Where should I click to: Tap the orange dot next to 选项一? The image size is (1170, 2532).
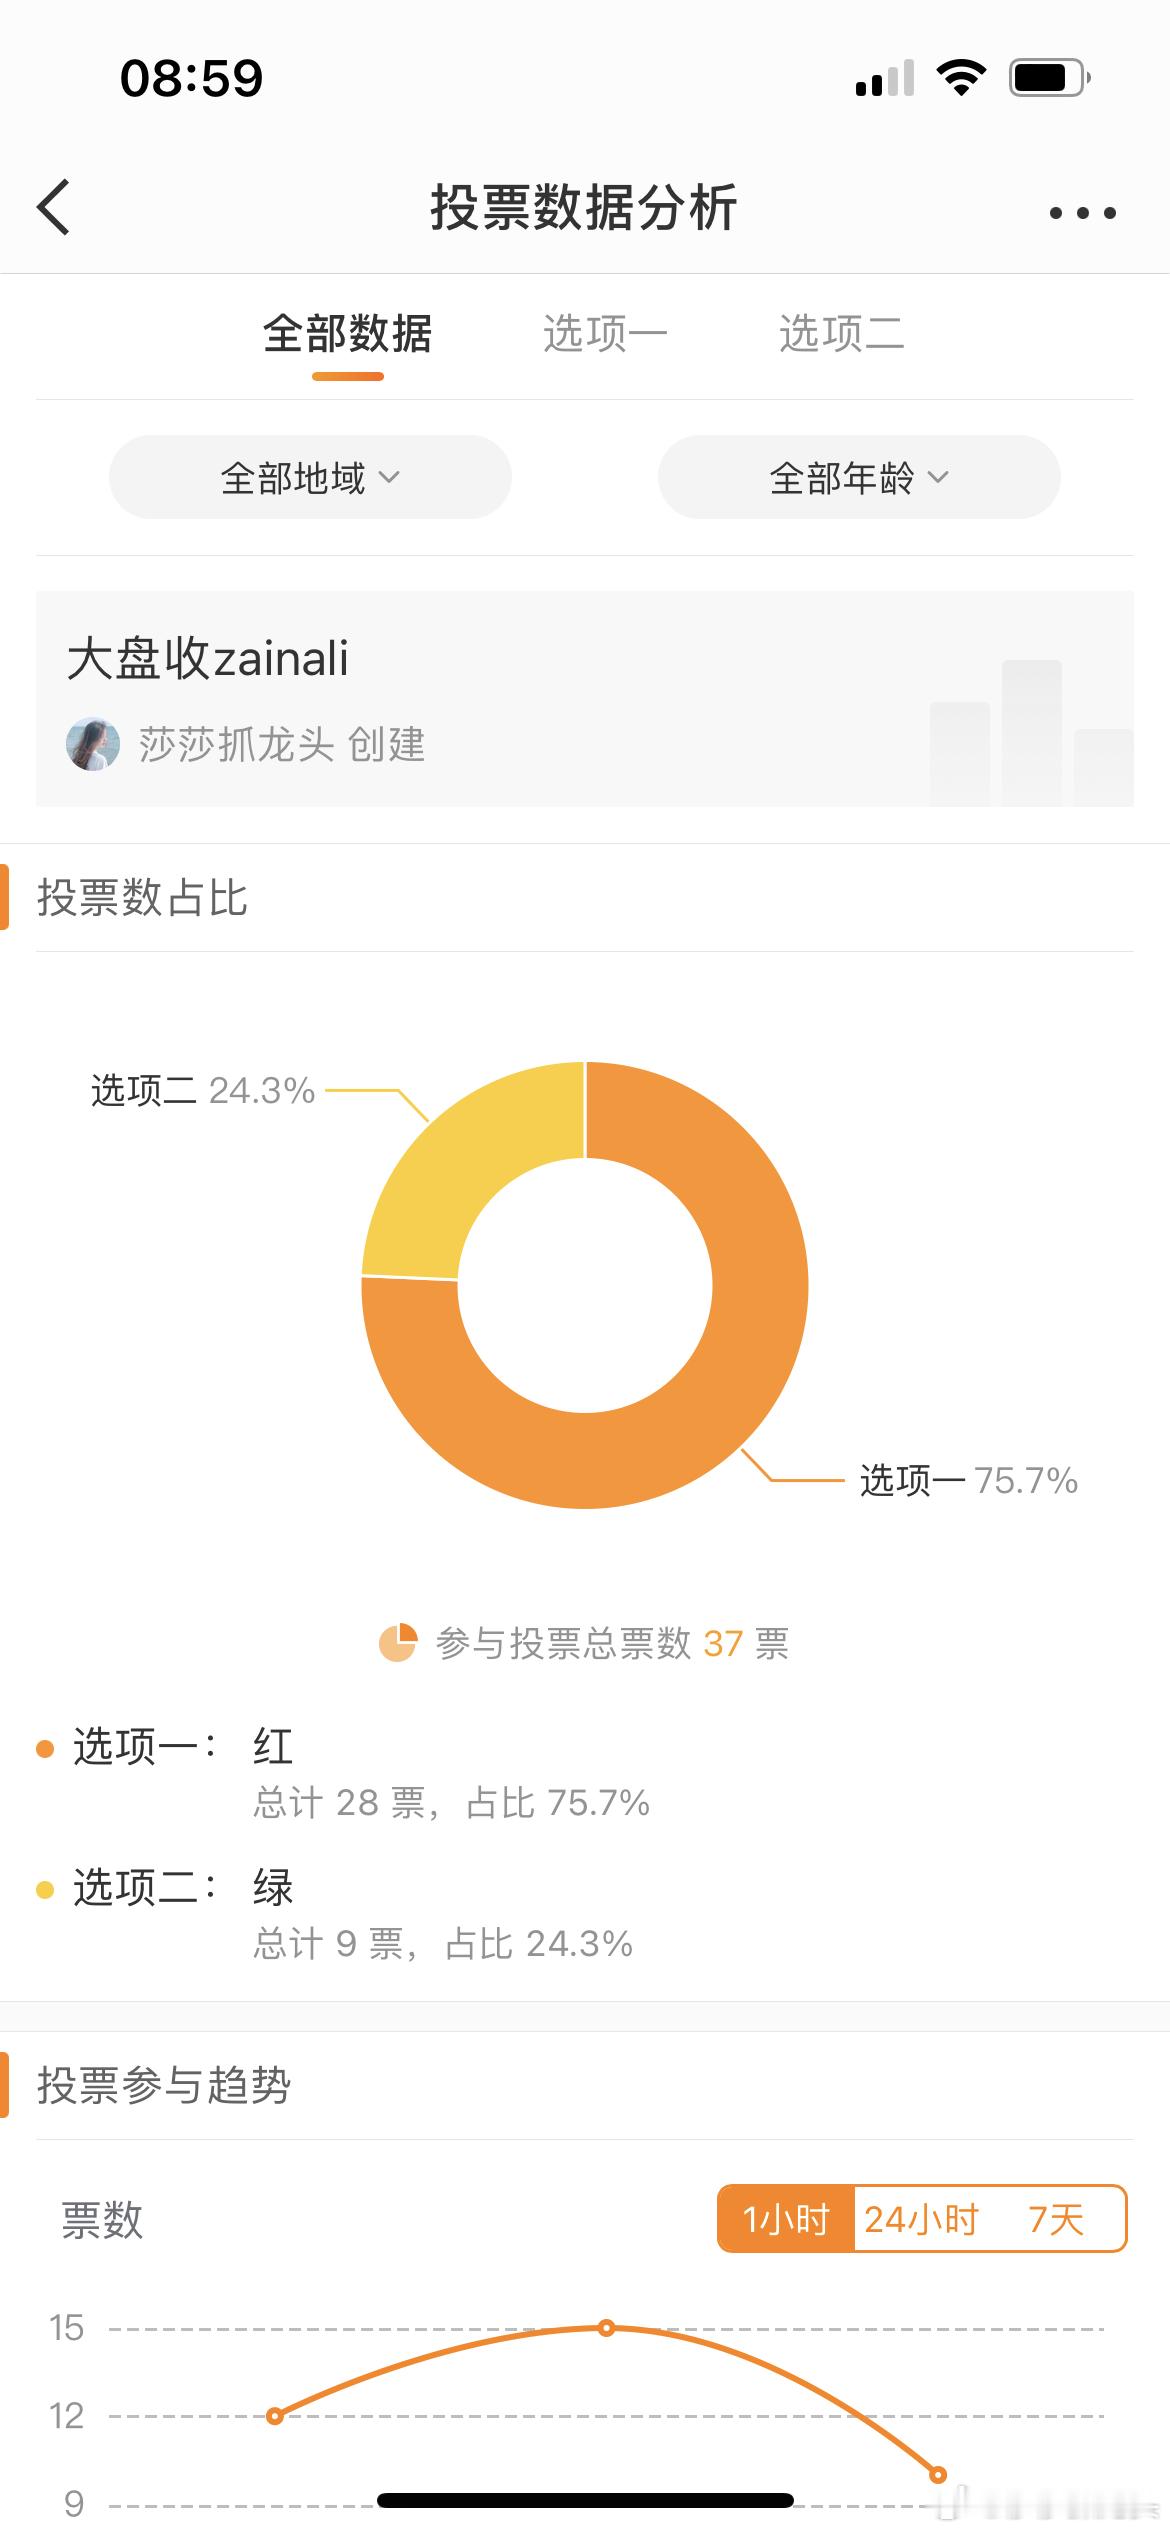point(45,1748)
